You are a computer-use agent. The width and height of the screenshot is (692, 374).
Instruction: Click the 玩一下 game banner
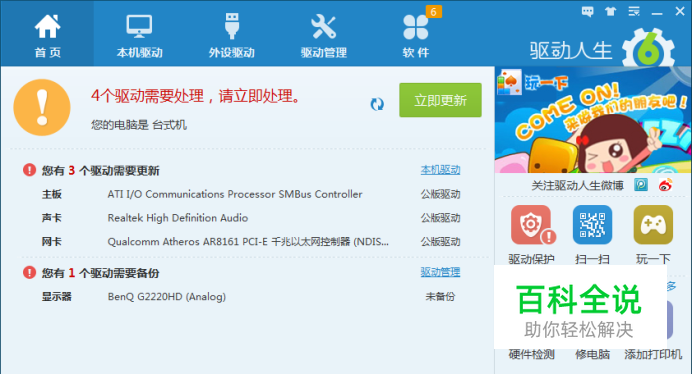(593, 120)
